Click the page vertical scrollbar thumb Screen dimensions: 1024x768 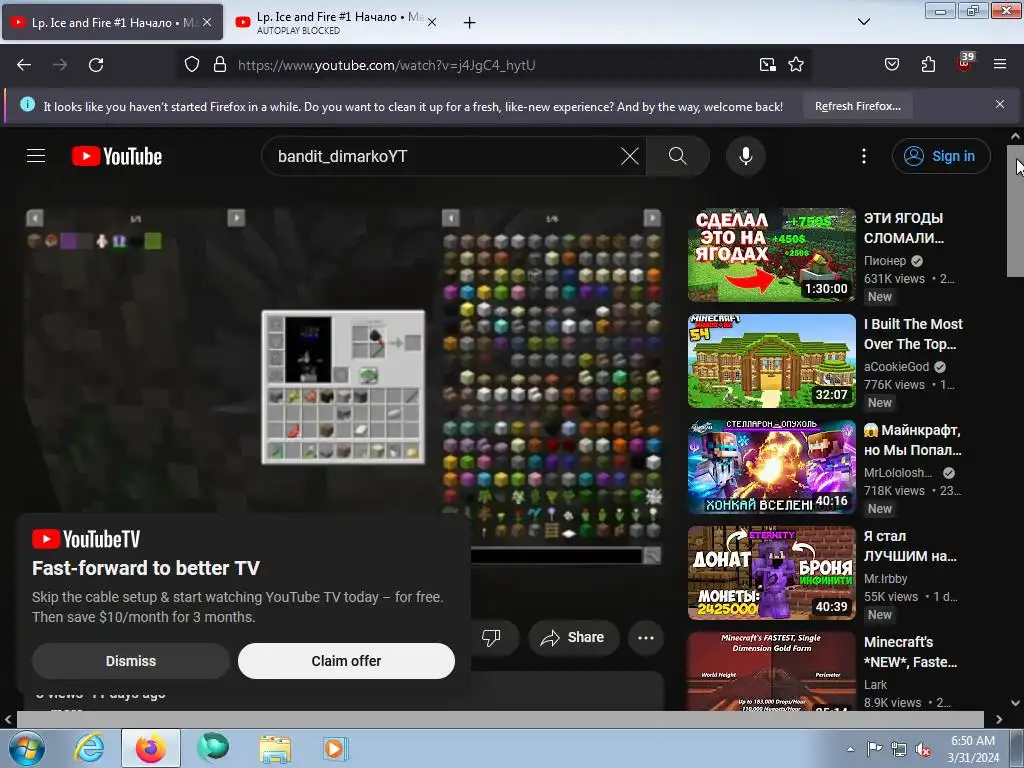click(1016, 210)
